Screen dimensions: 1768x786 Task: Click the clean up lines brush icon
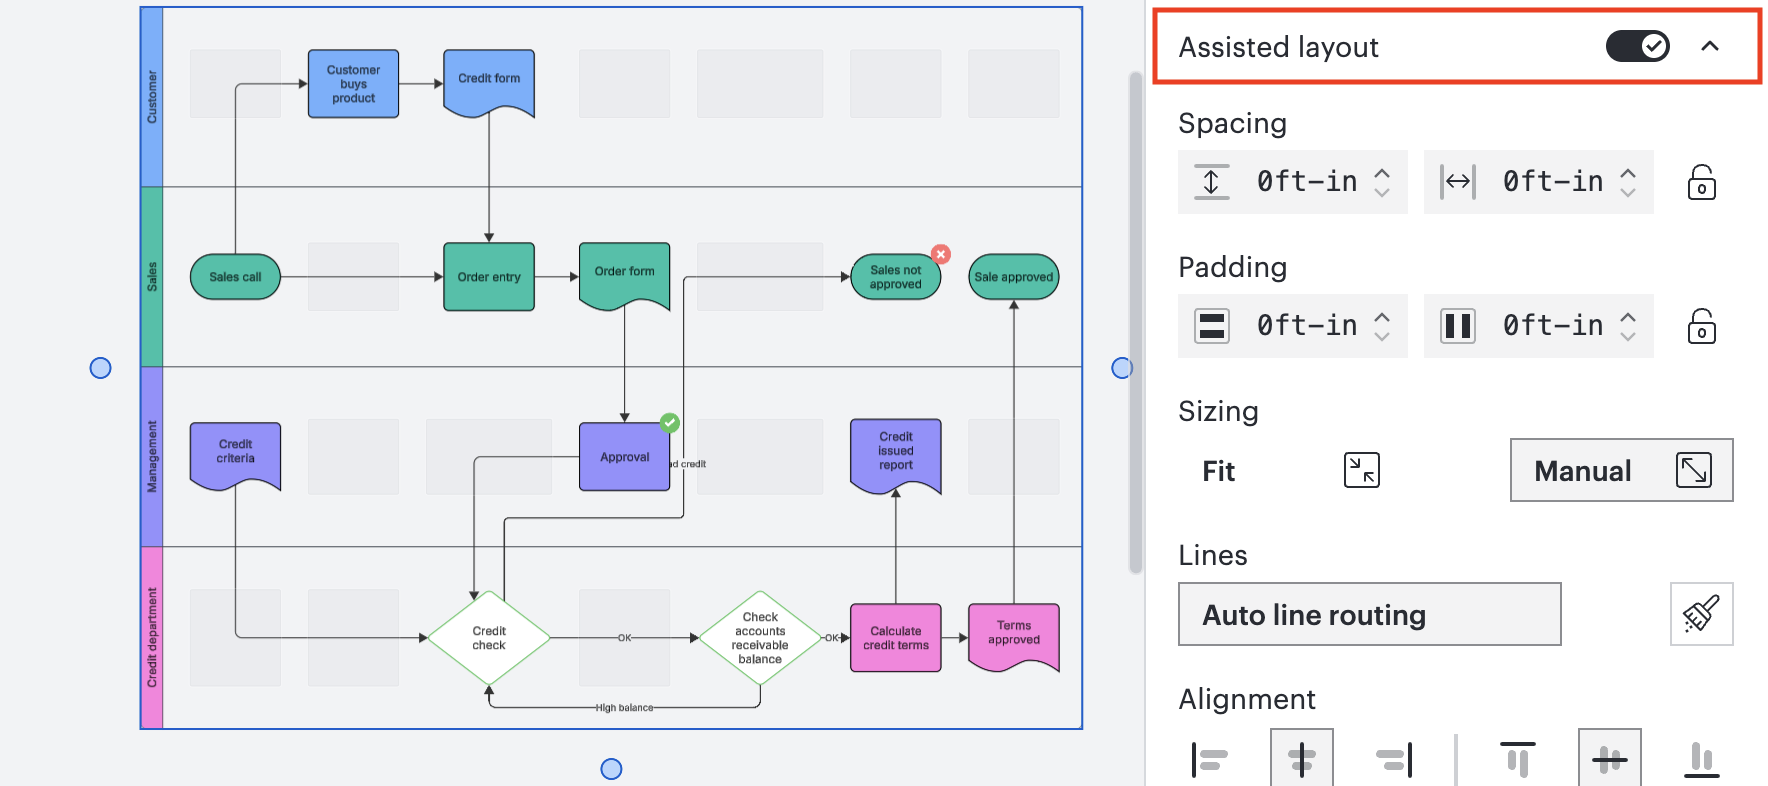coord(1701,614)
